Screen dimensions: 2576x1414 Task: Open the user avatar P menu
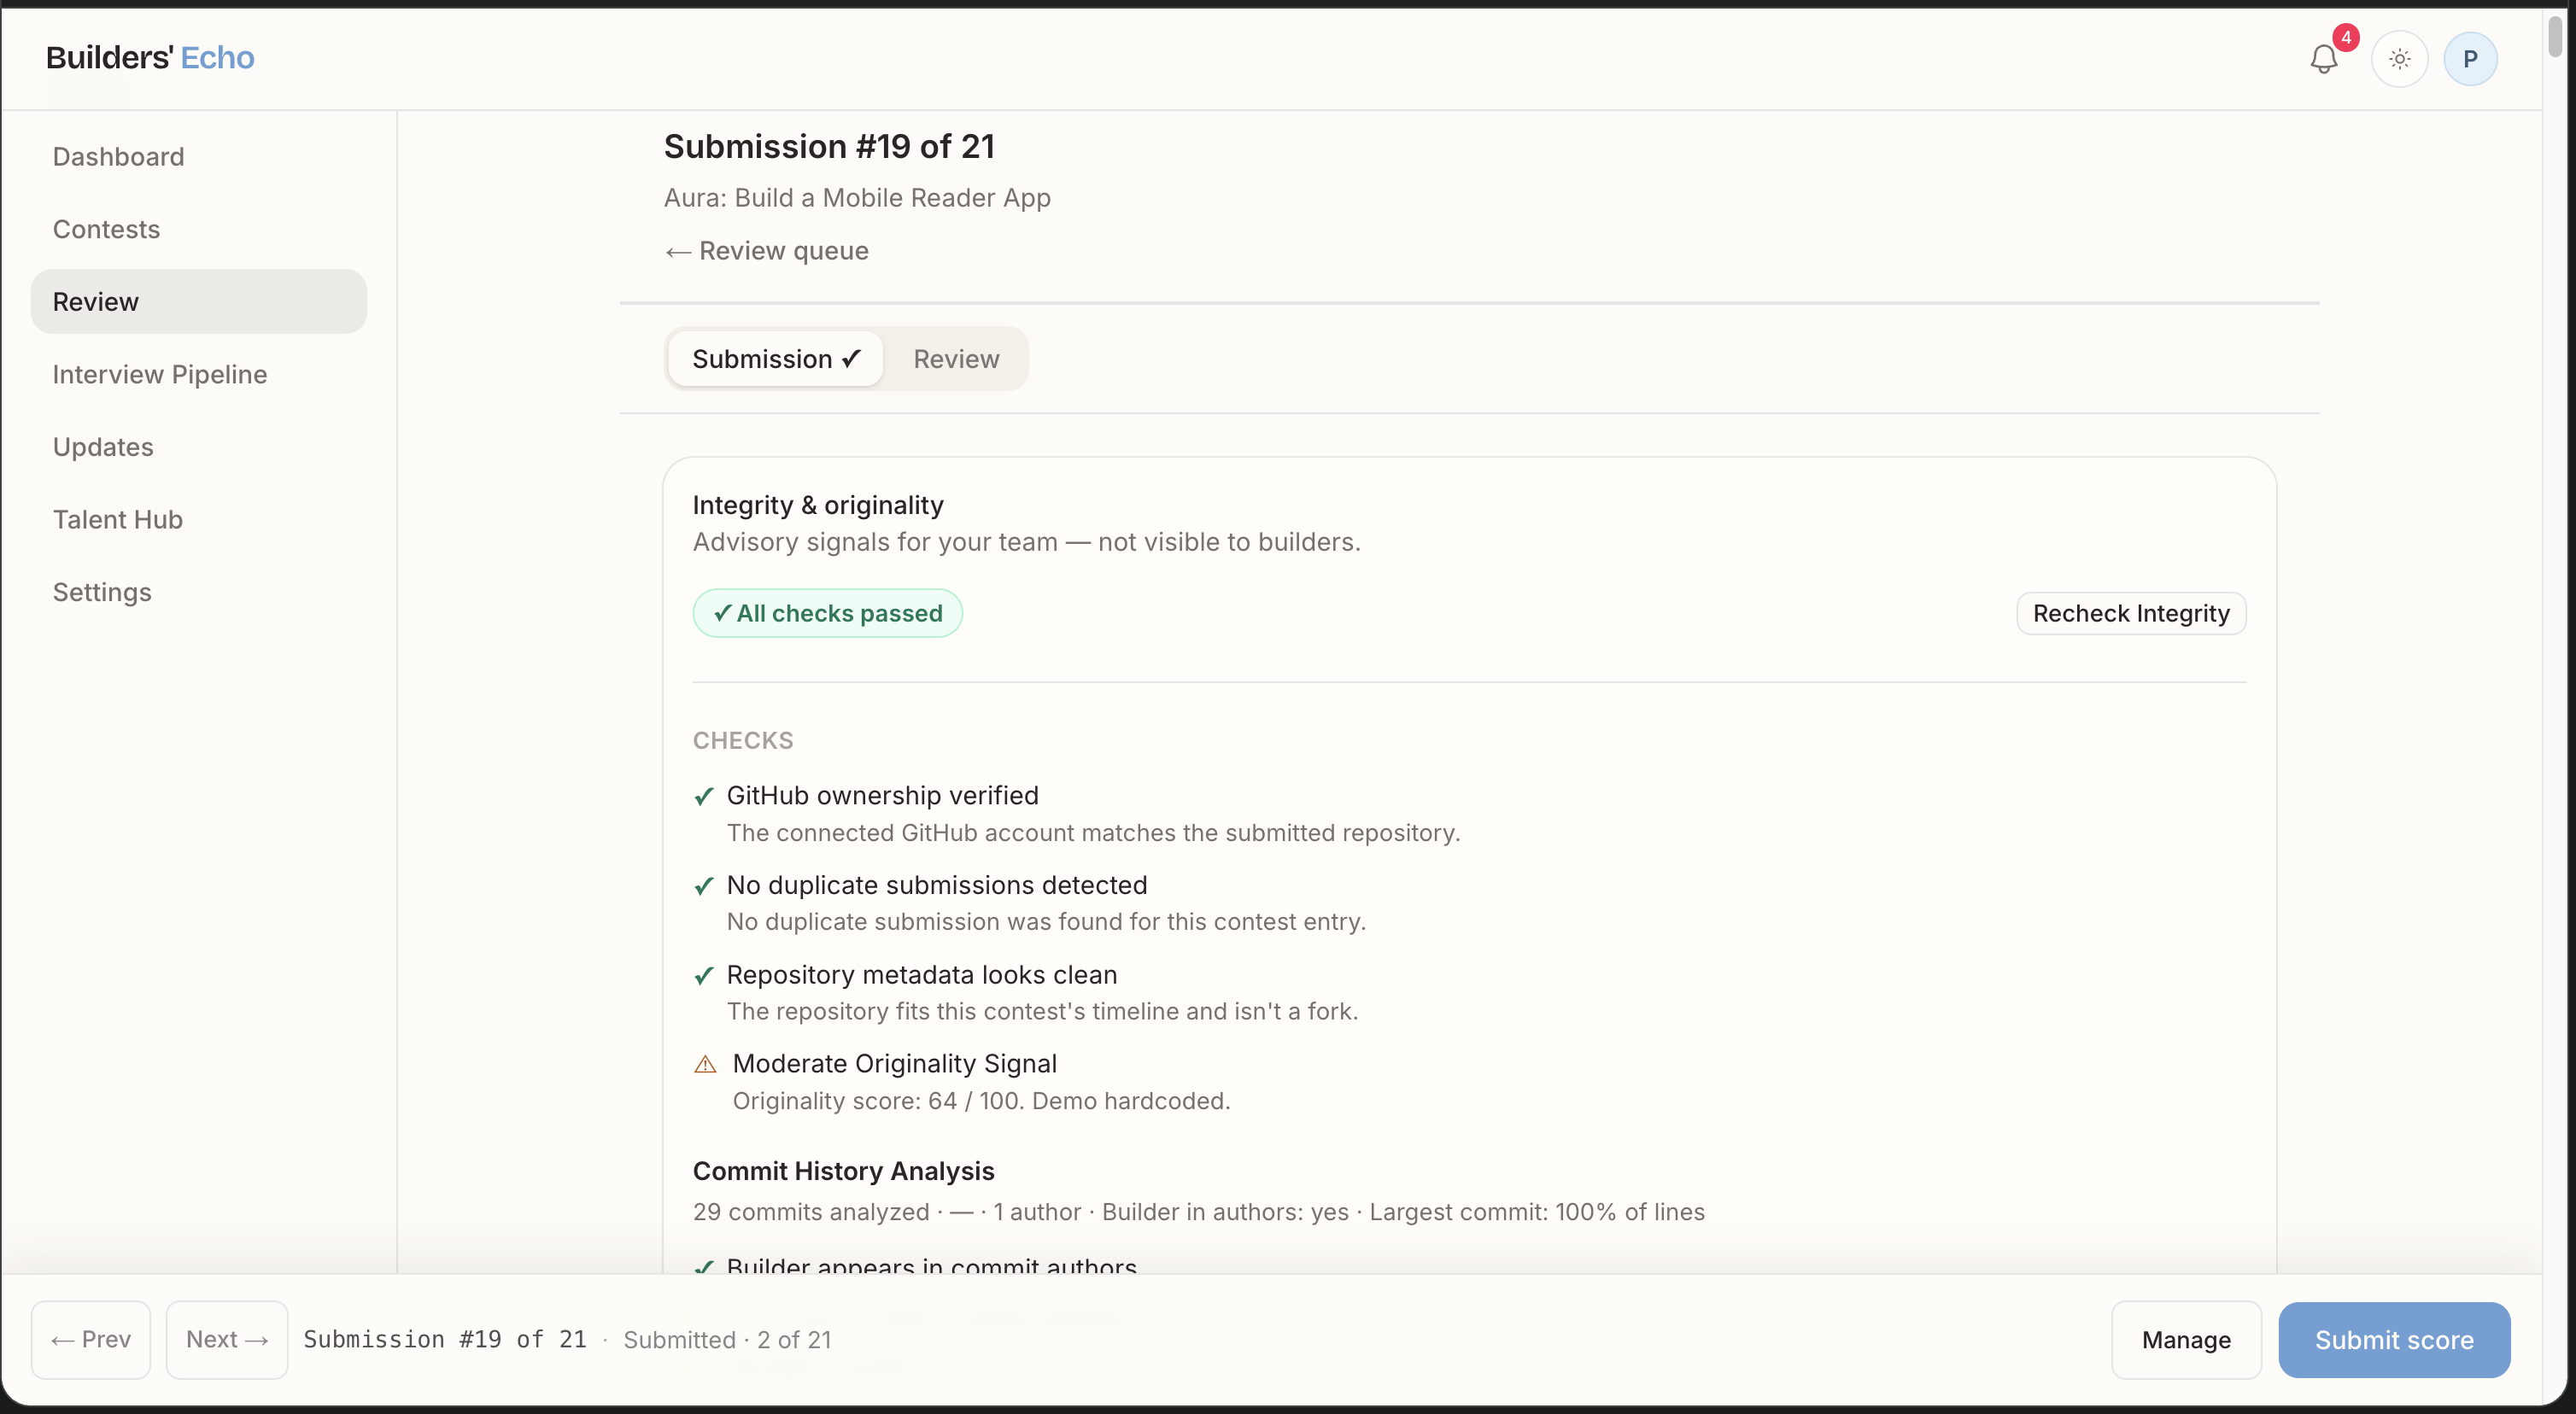point(2470,59)
